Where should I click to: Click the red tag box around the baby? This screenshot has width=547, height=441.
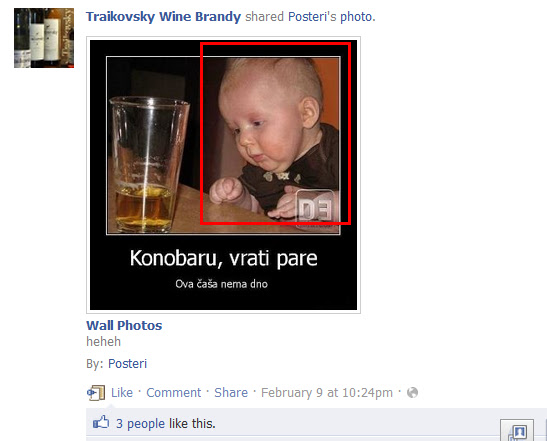[276, 133]
